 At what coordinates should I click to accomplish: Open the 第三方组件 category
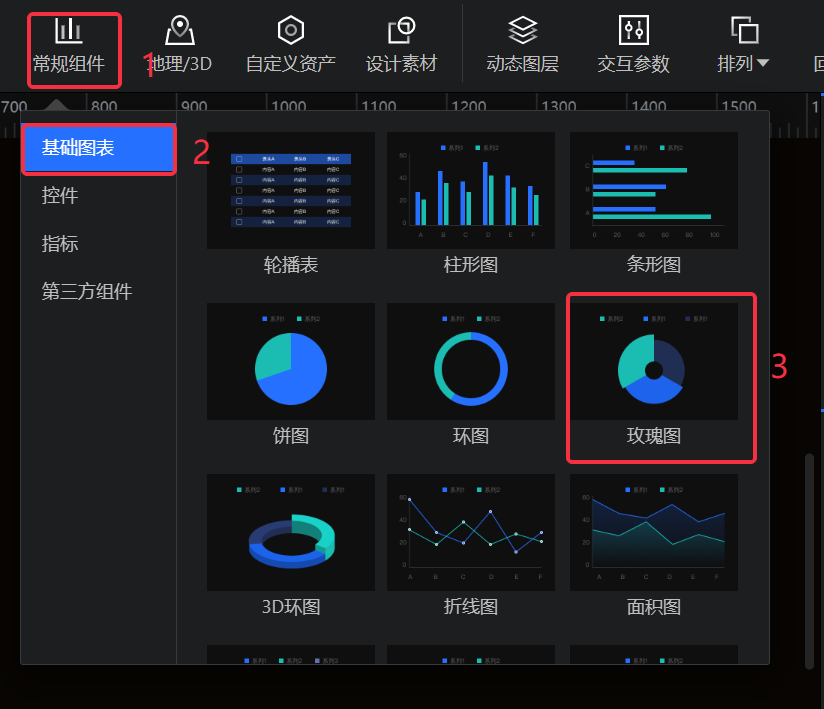(x=87, y=292)
